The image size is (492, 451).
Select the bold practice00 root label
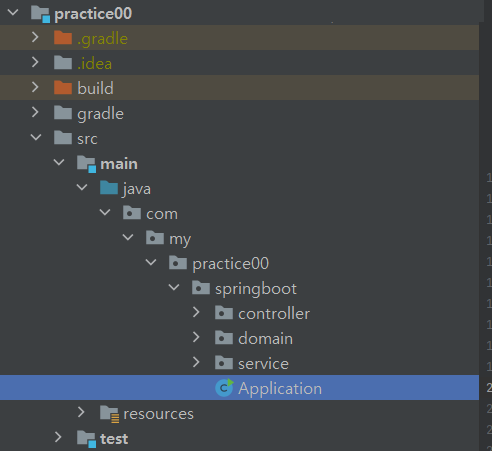[x=93, y=14]
